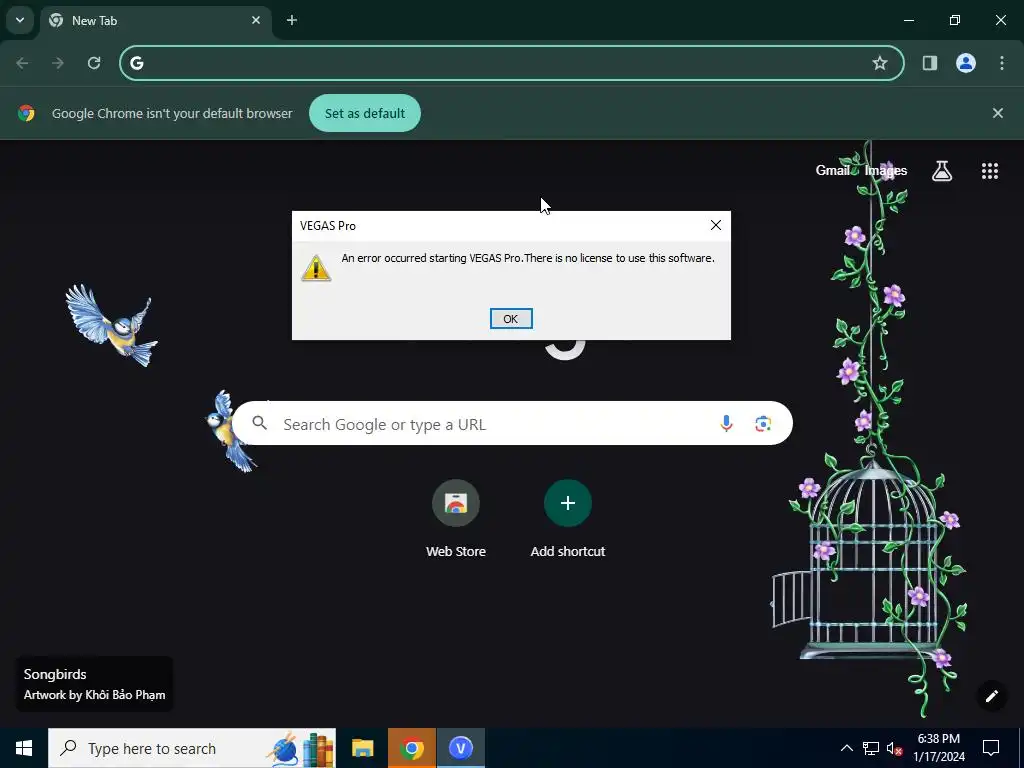Customize this page with the pencil icon
1024x768 pixels.
pyautogui.click(x=991, y=696)
